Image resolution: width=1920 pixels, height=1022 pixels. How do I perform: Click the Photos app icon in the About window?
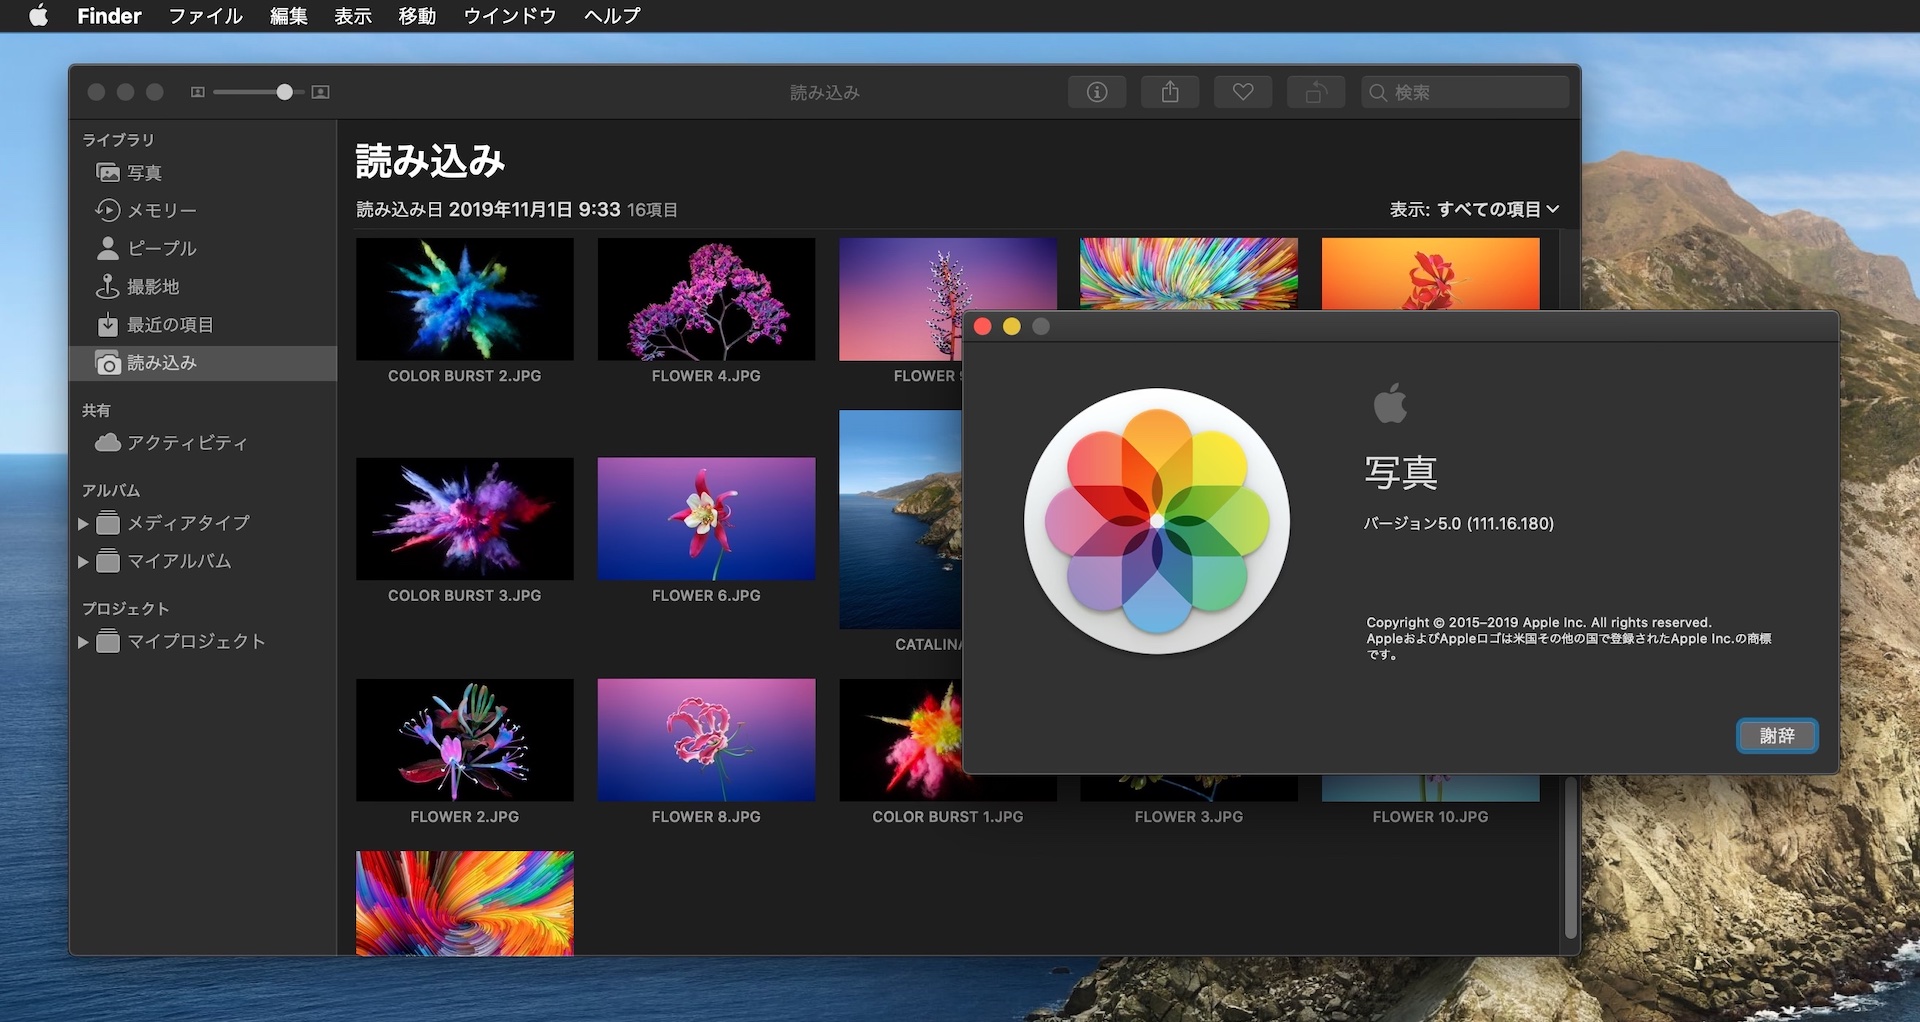(1157, 521)
